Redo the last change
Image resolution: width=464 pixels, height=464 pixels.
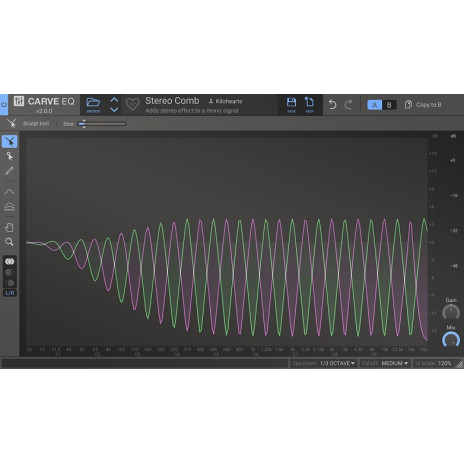point(348,105)
